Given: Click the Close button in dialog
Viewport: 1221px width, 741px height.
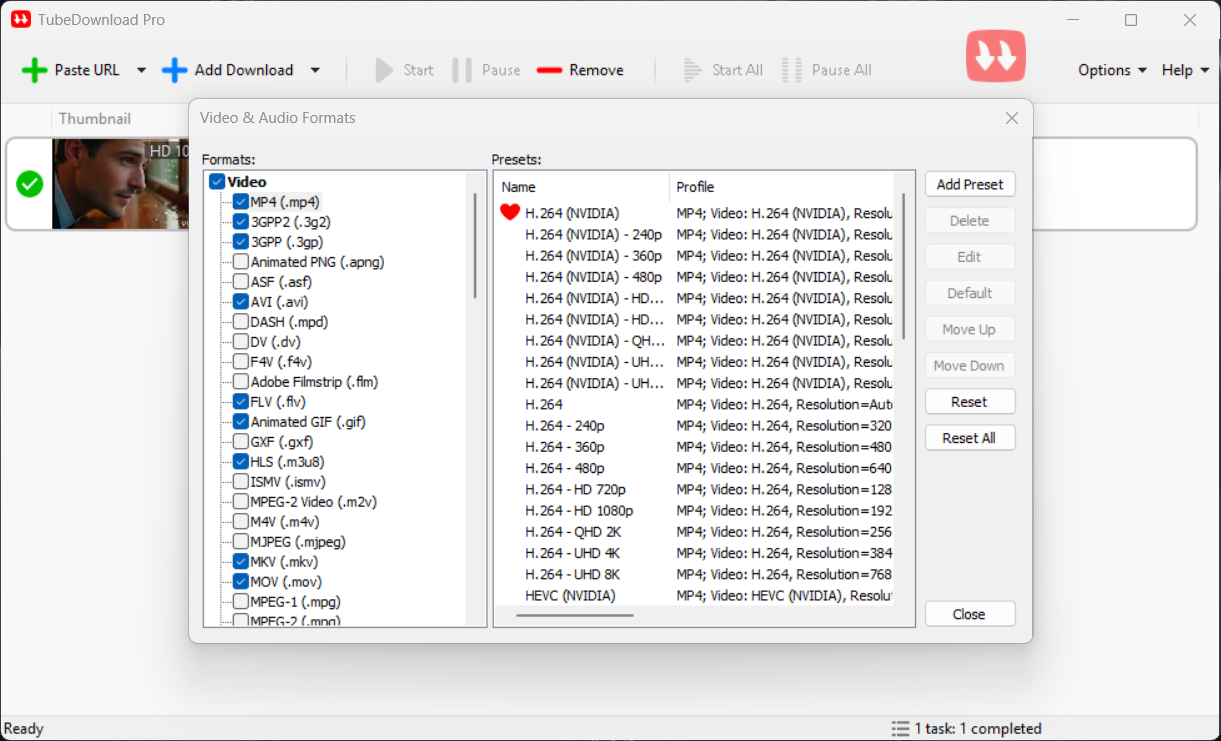Looking at the screenshot, I should pos(970,614).
